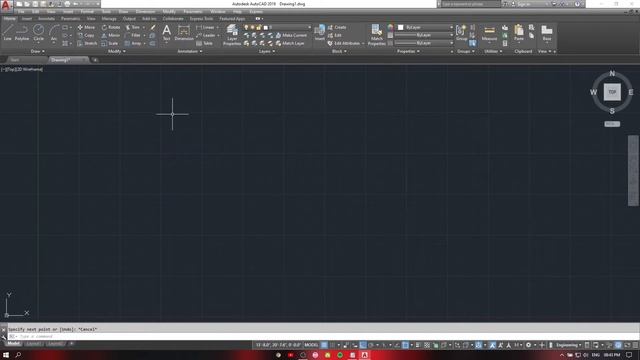Viewport: 640px width, 360px height.
Task: Click the Trim tool
Action: 133,27
